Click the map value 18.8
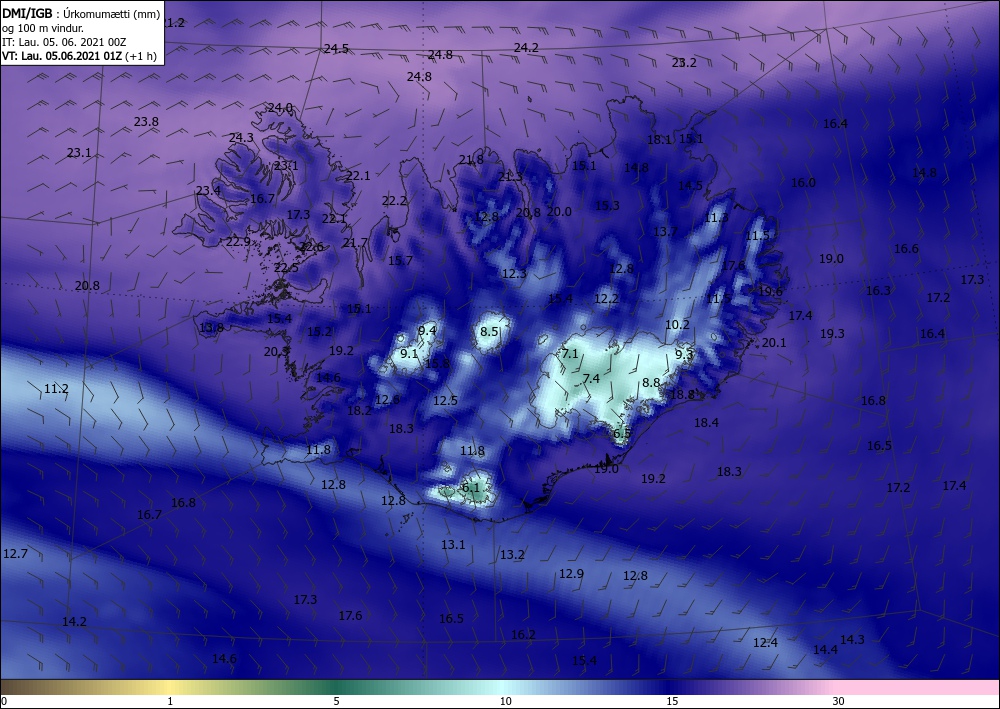 point(682,395)
